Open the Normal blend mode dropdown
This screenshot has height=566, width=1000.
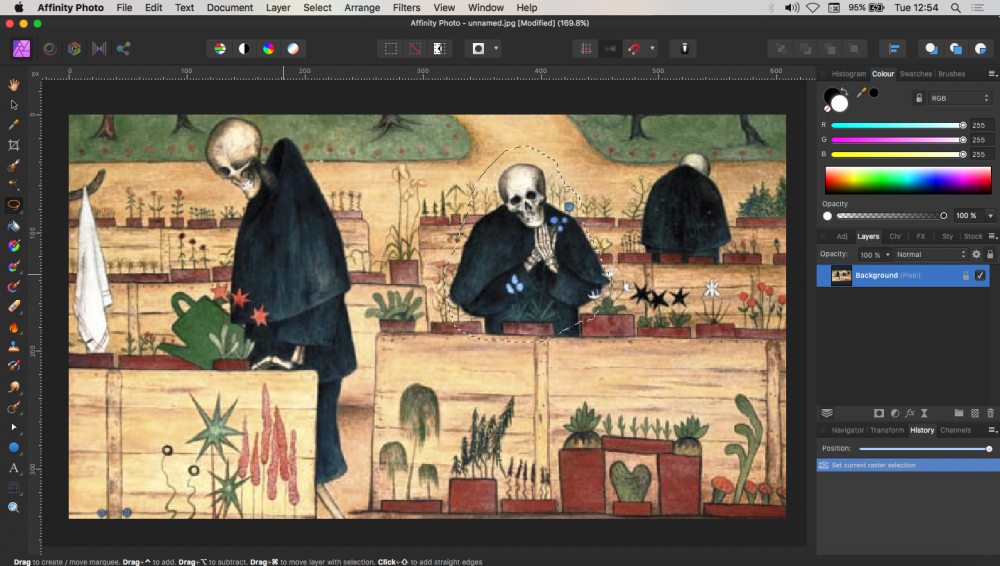pos(929,255)
